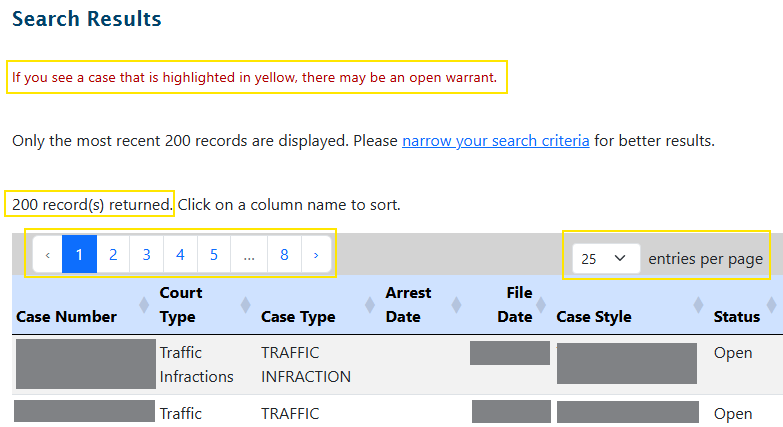Image resolution: width=783 pixels, height=427 pixels.
Task: Click the sort arrows beside File Date
Action: tap(541, 305)
